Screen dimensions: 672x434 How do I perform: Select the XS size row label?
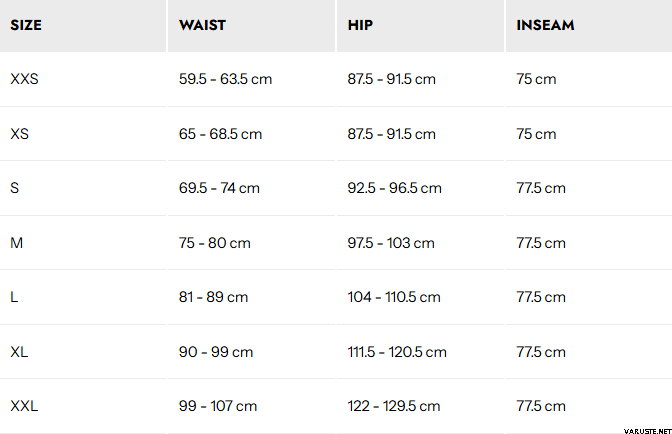(19, 134)
